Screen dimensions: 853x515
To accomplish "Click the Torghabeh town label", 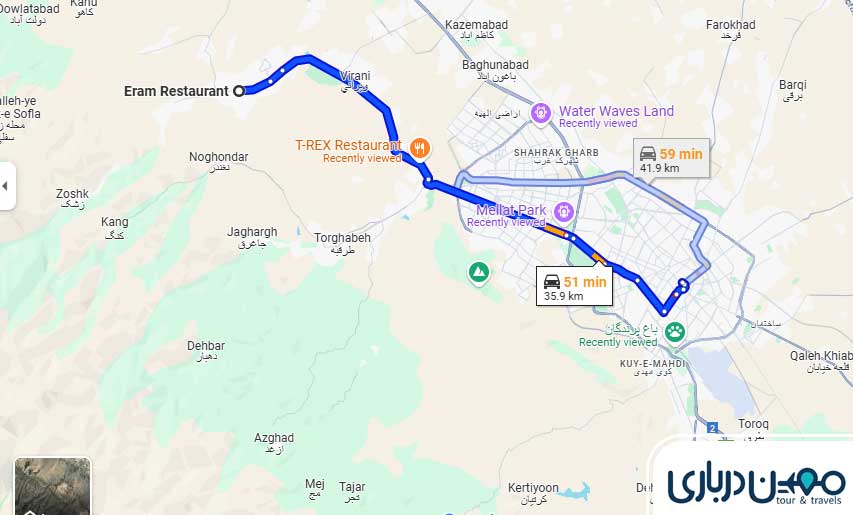I will 342,238.
